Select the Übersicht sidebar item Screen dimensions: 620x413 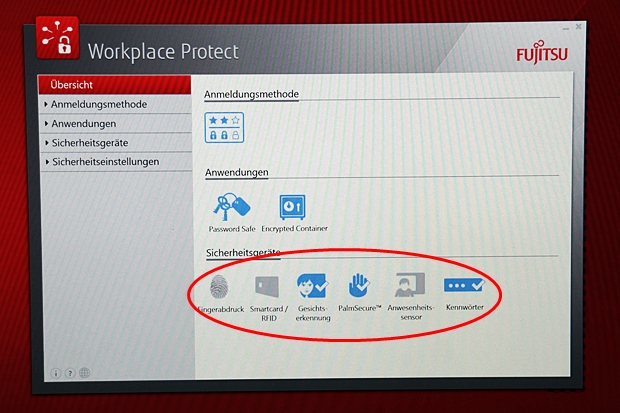tap(115, 85)
